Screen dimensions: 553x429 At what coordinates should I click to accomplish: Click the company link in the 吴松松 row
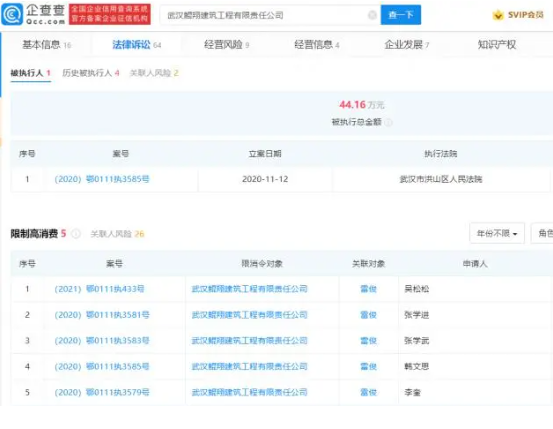(249, 289)
